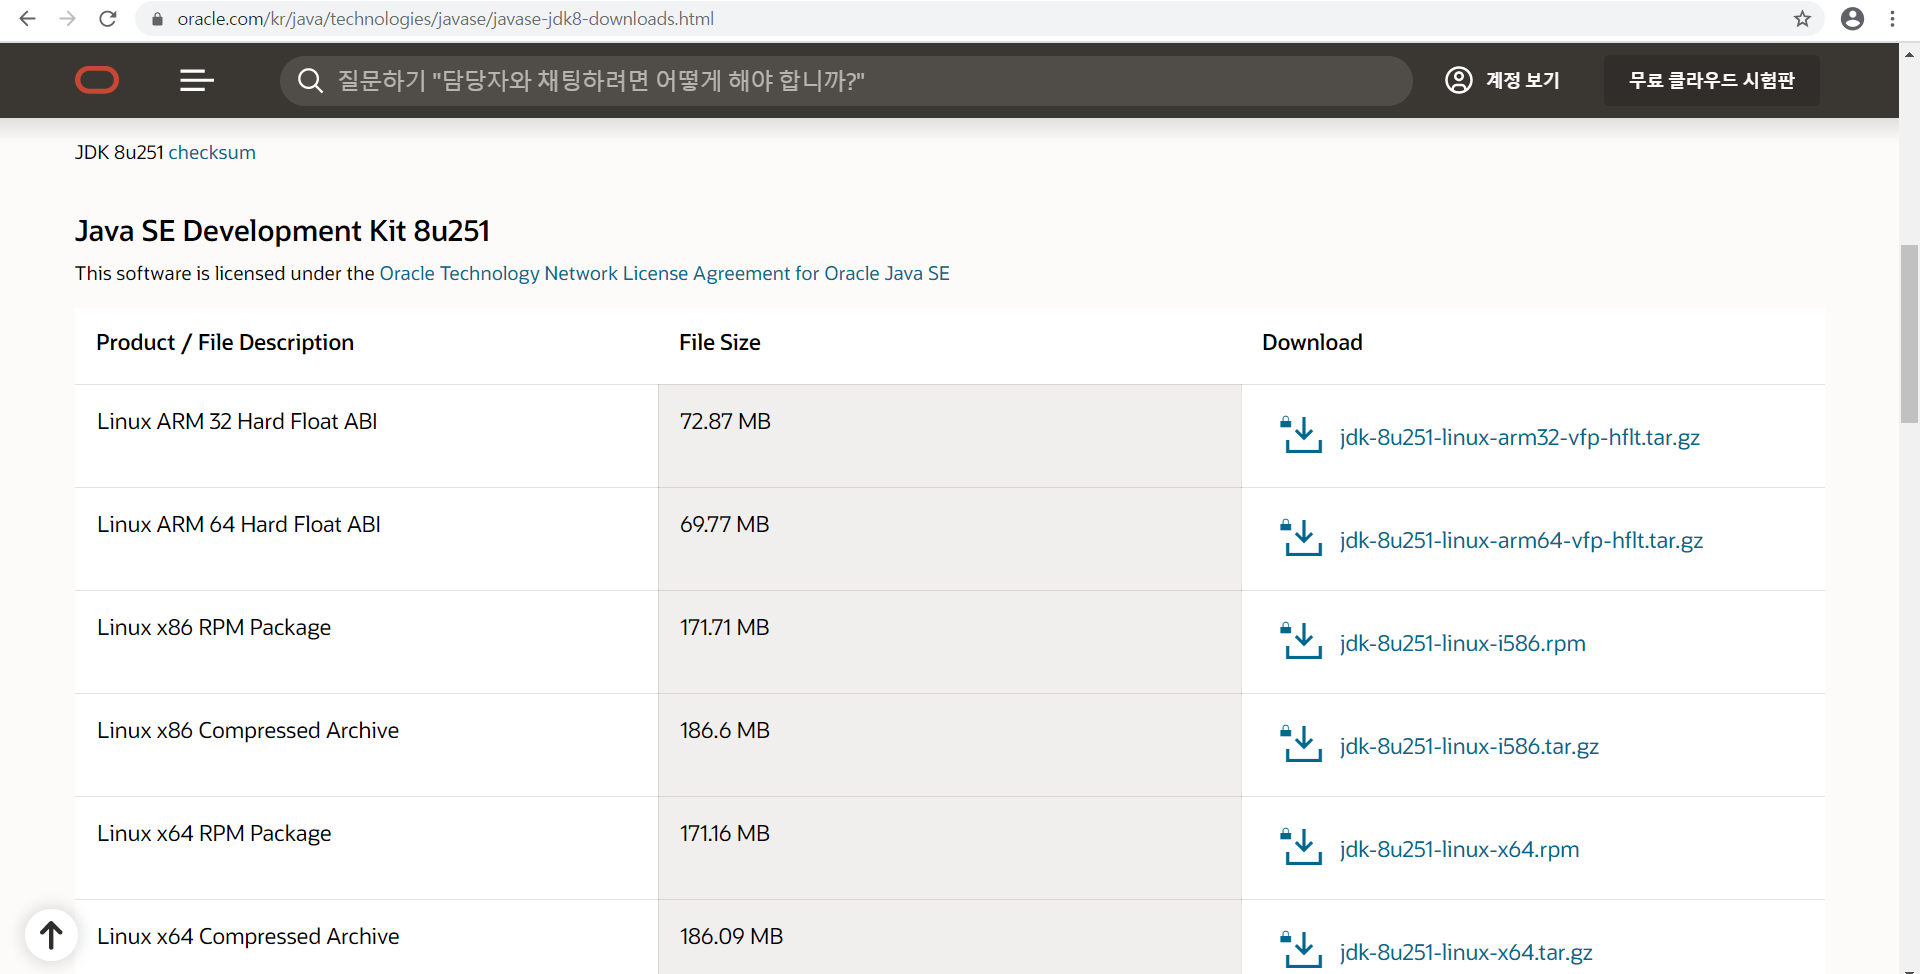The width and height of the screenshot is (1920, 974).
Task: Click the padlock site info icon
Action: [x=157, y=19]
